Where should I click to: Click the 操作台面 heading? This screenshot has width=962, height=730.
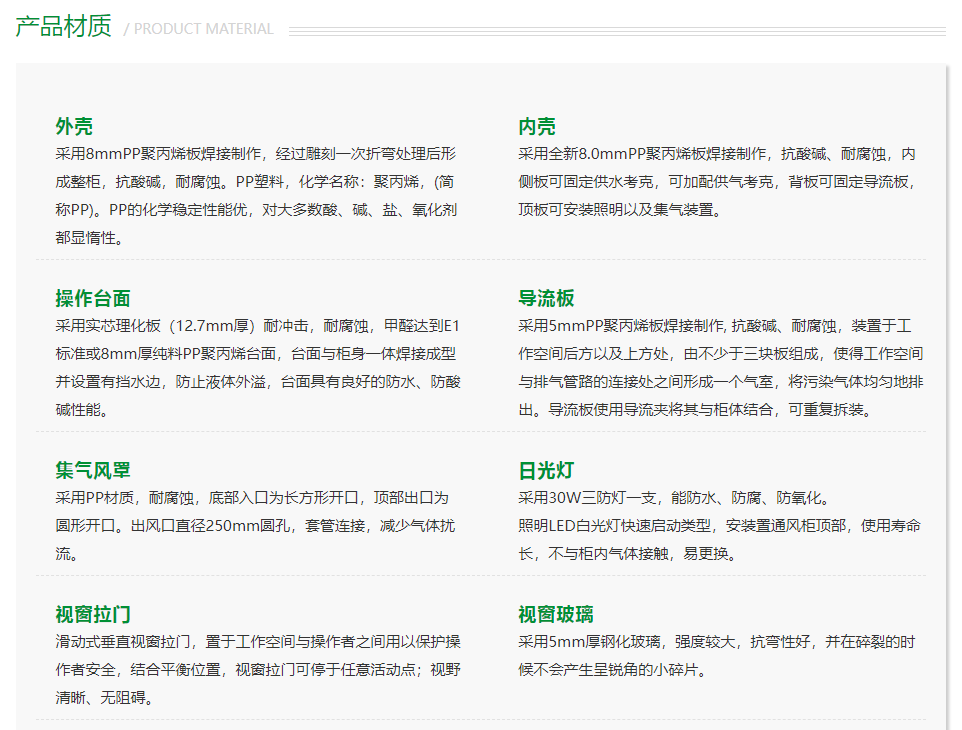(x=93, y=298)
